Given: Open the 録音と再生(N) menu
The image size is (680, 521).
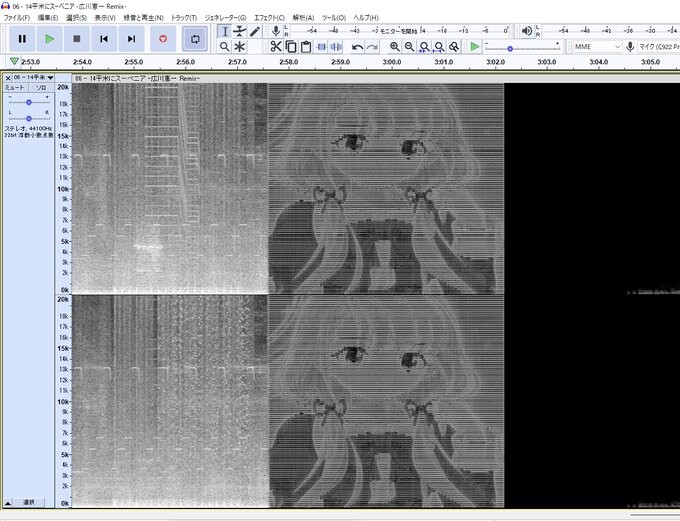Looking at the screenshot, I should point(143,18).
